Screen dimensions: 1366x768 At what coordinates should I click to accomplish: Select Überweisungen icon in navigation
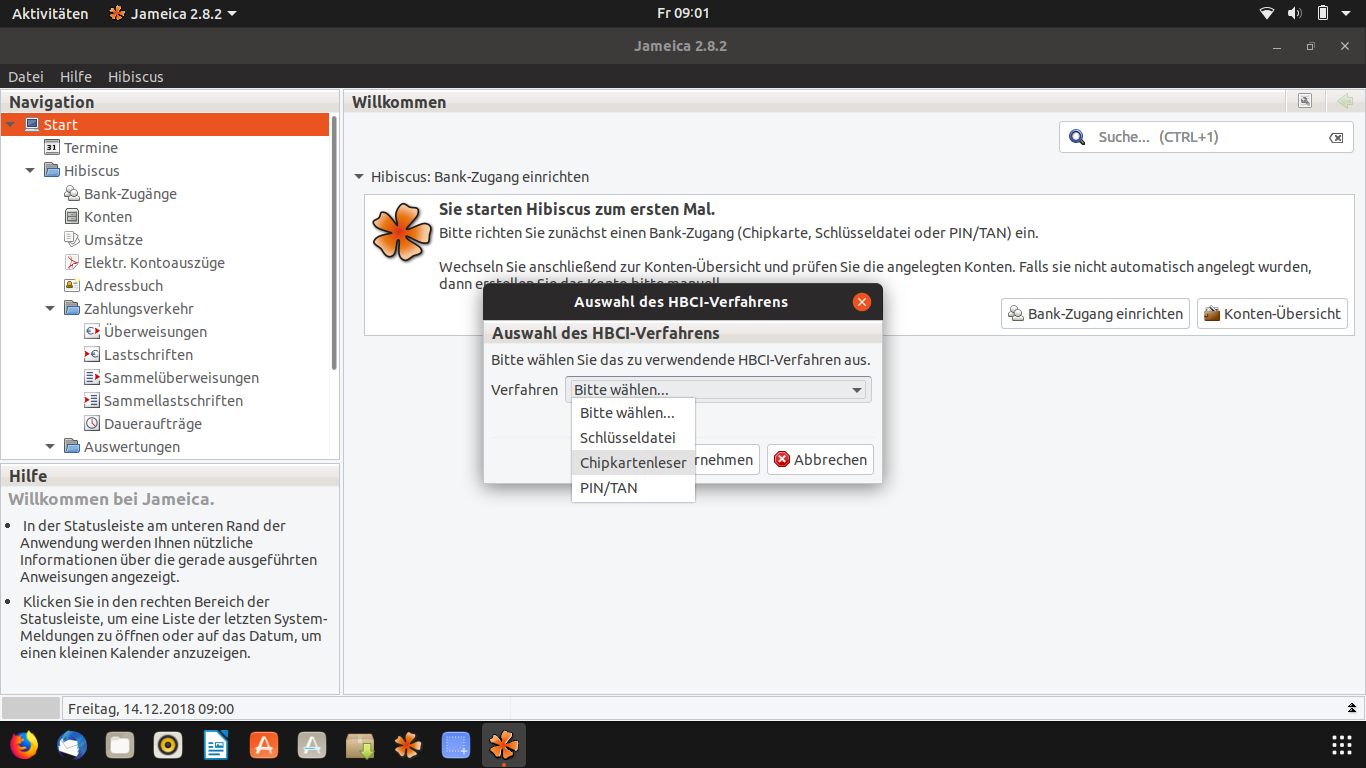click(x=92, y=331)
